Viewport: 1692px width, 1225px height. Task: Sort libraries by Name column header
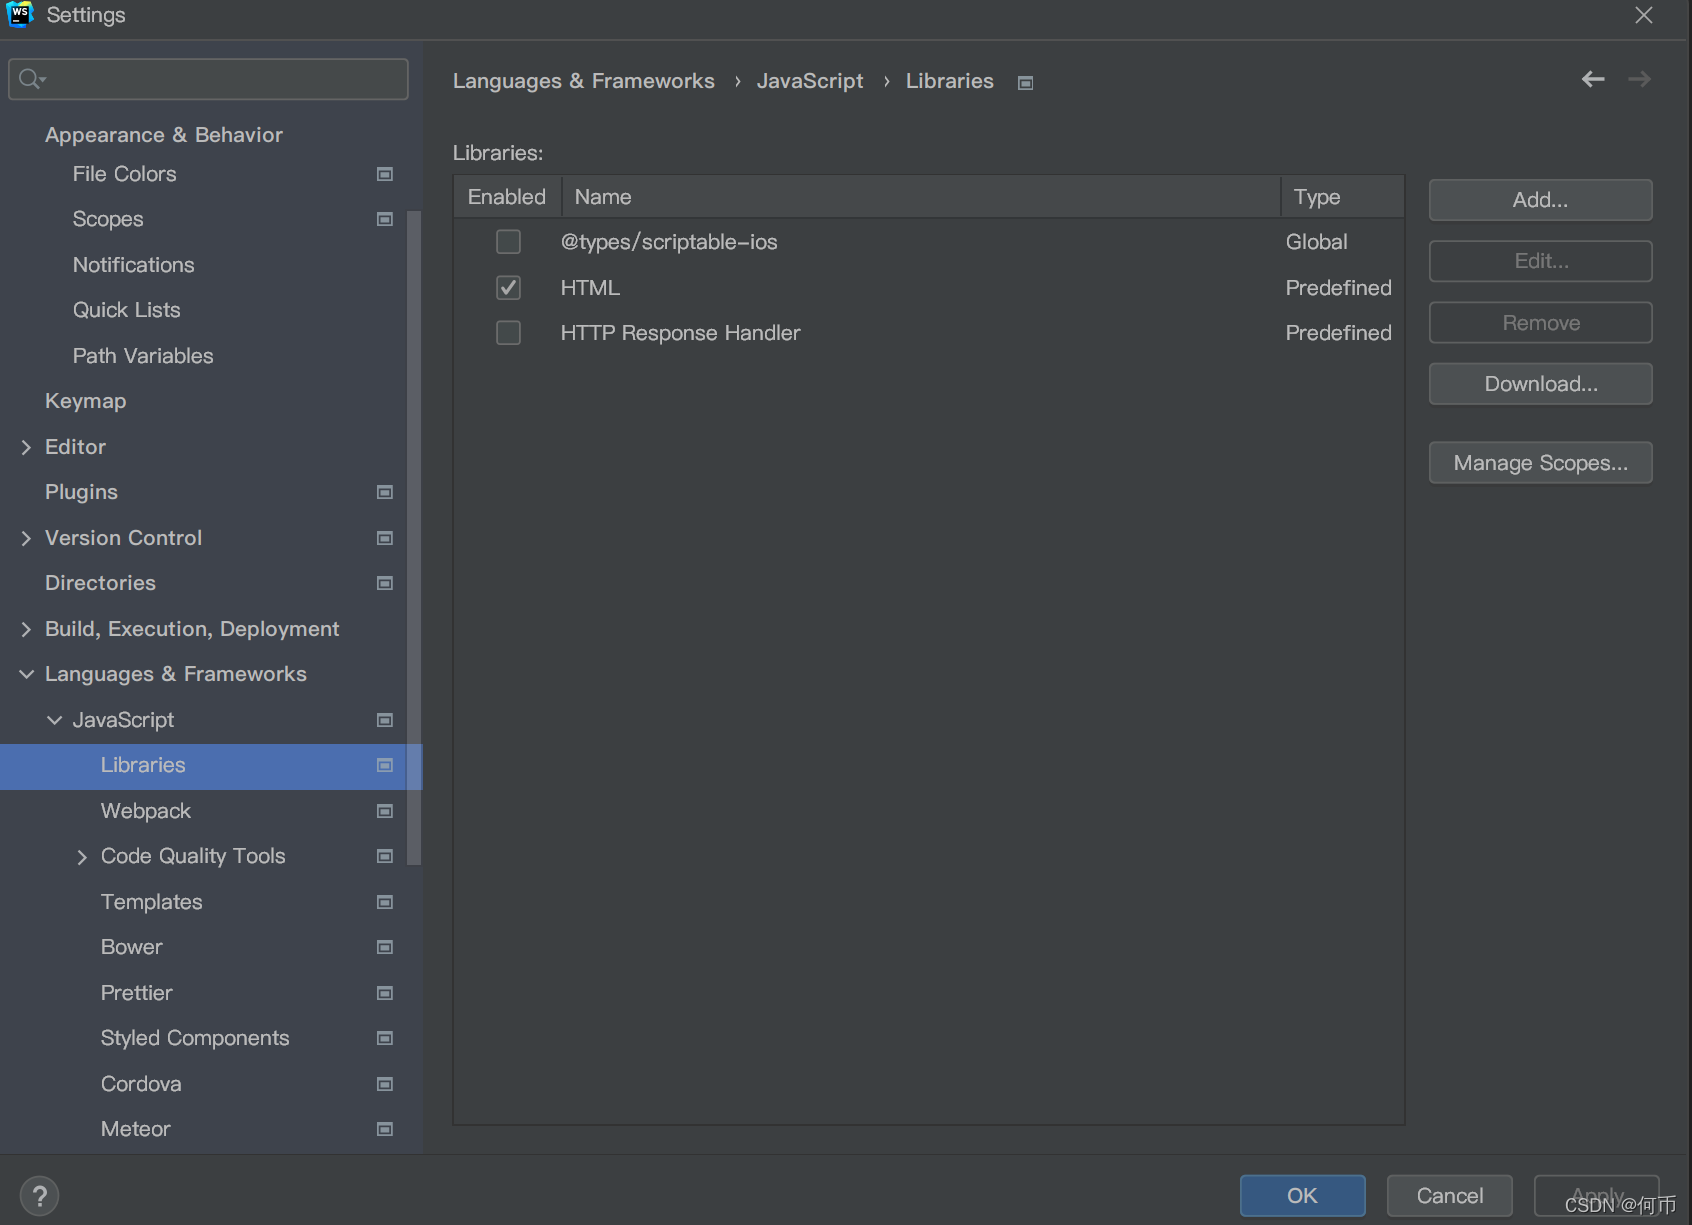coord(921,197)
